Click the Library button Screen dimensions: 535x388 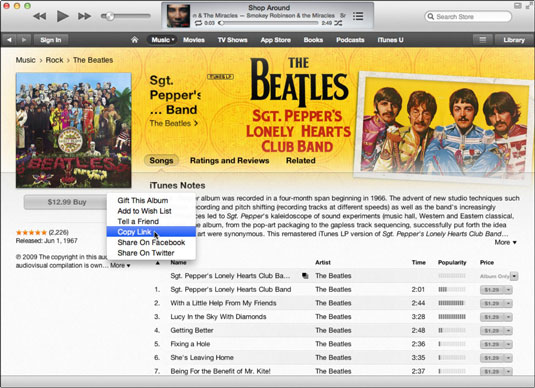[x=514, y=40]
